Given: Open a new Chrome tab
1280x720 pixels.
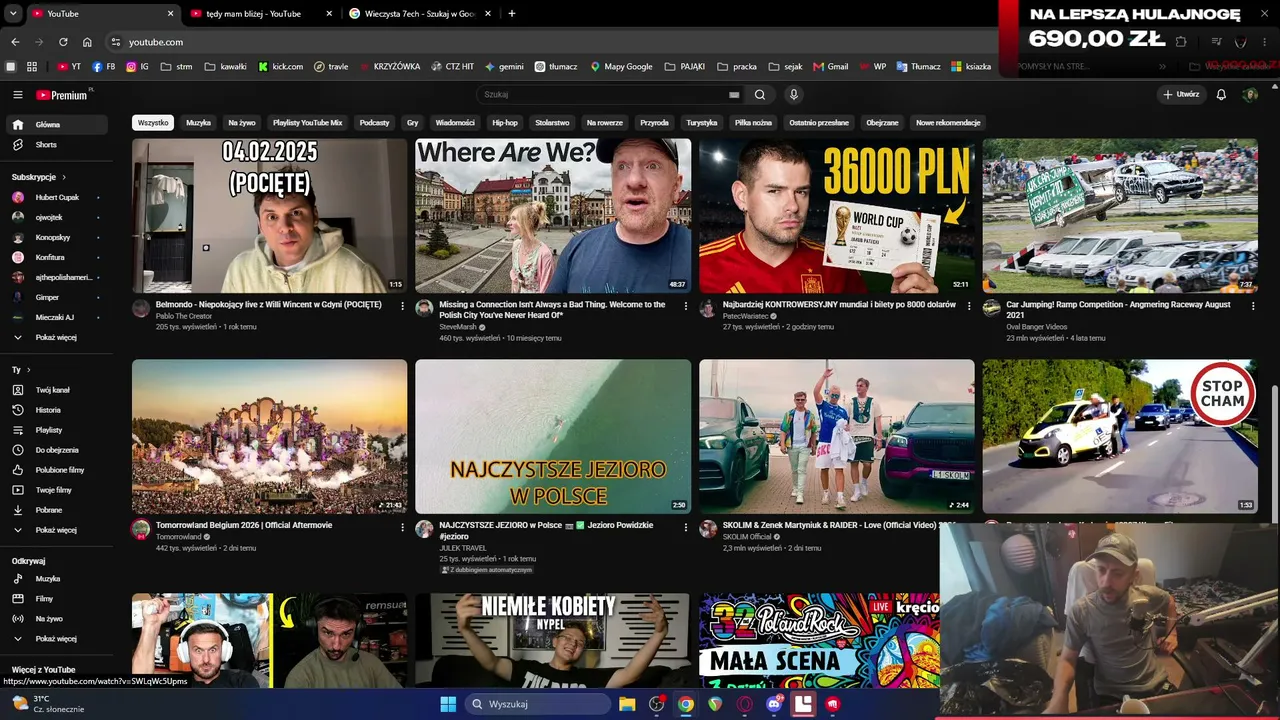Looking at the screenshot, I should (x=512, y=14).
